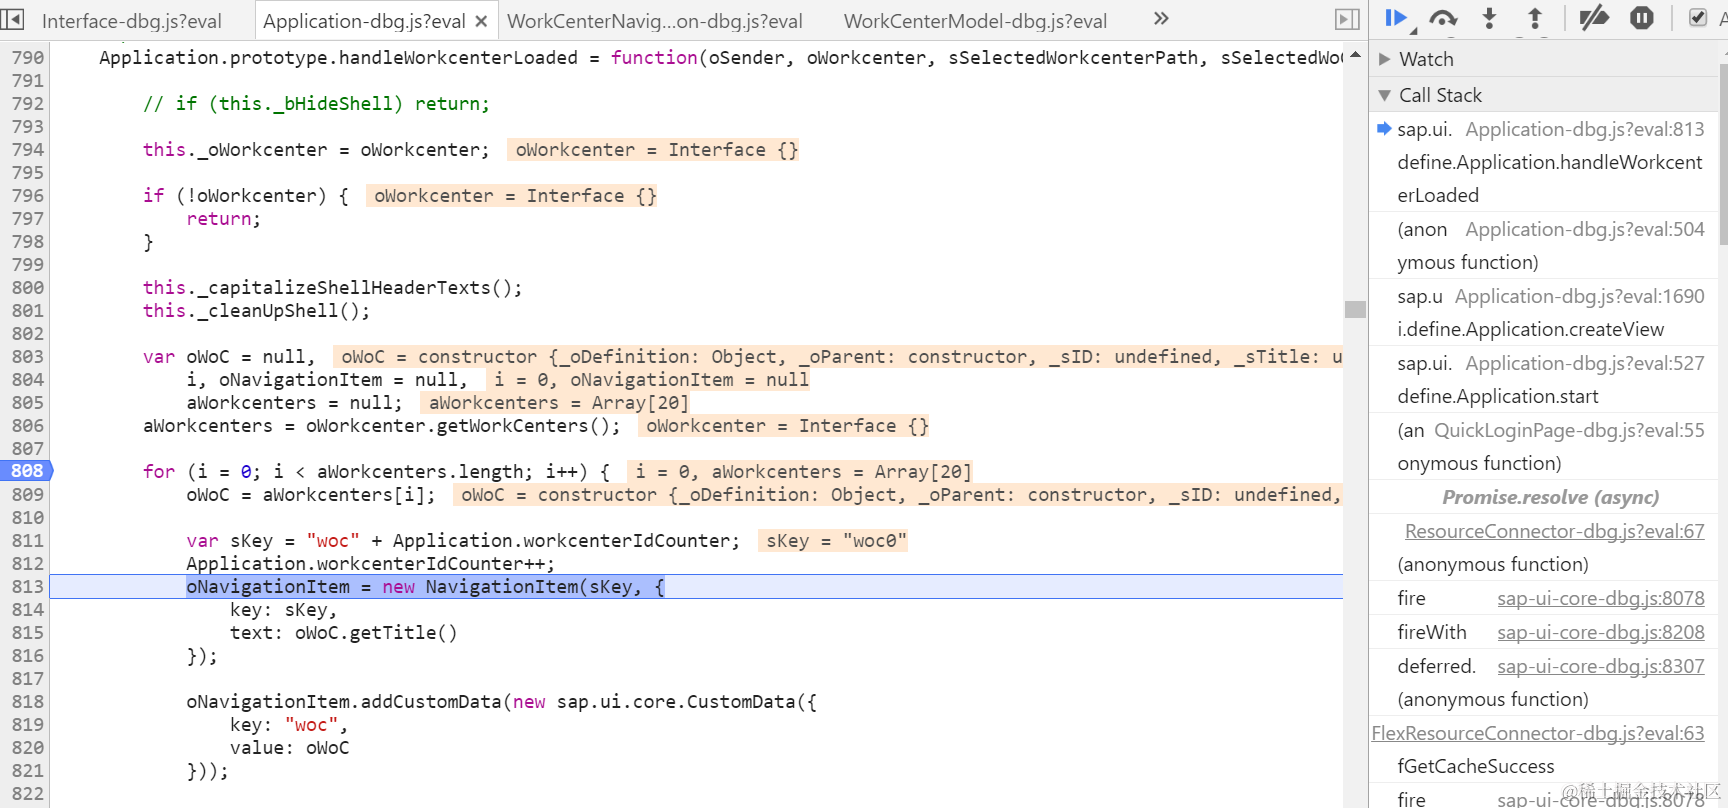Viewport: 1728px width, 808px height.
Task: Click the highlighted oNavigationItem on line 813
Action: pyautogui.click(x=268, y=587)
